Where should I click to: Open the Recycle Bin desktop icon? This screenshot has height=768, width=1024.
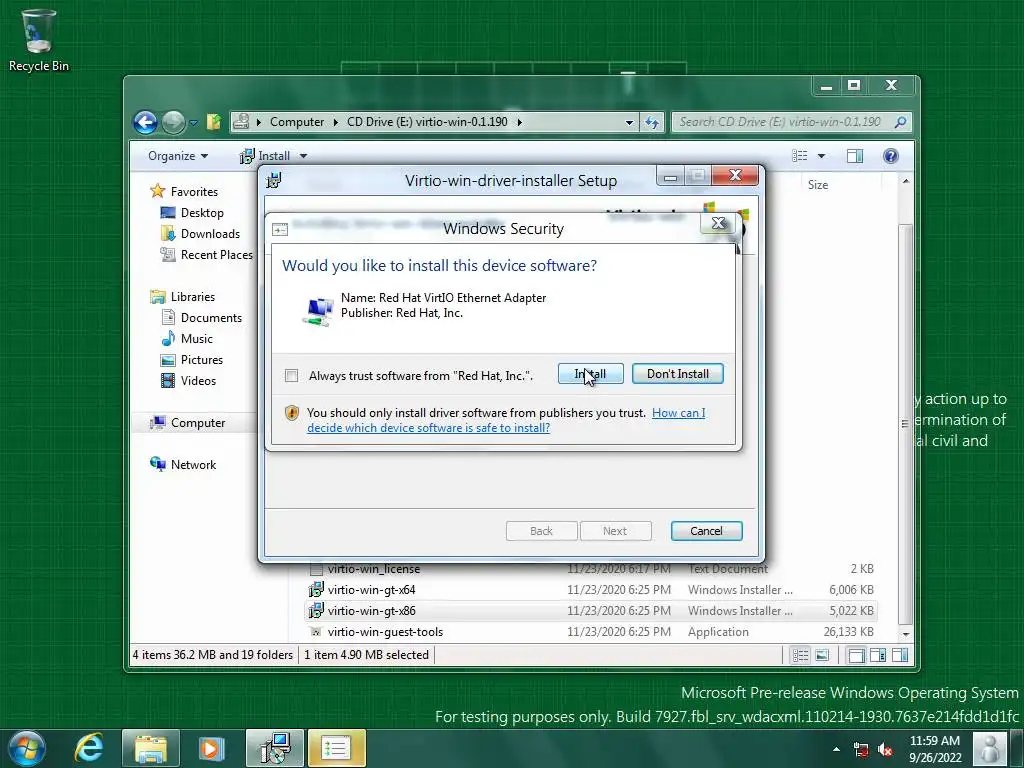39,39
